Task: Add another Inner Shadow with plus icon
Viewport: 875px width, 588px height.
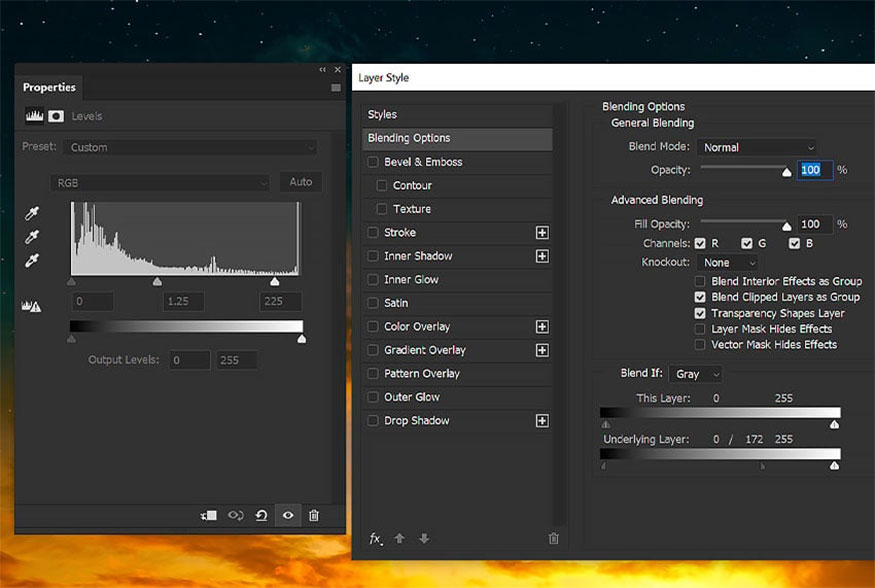Action: click(x=542, y=256)
